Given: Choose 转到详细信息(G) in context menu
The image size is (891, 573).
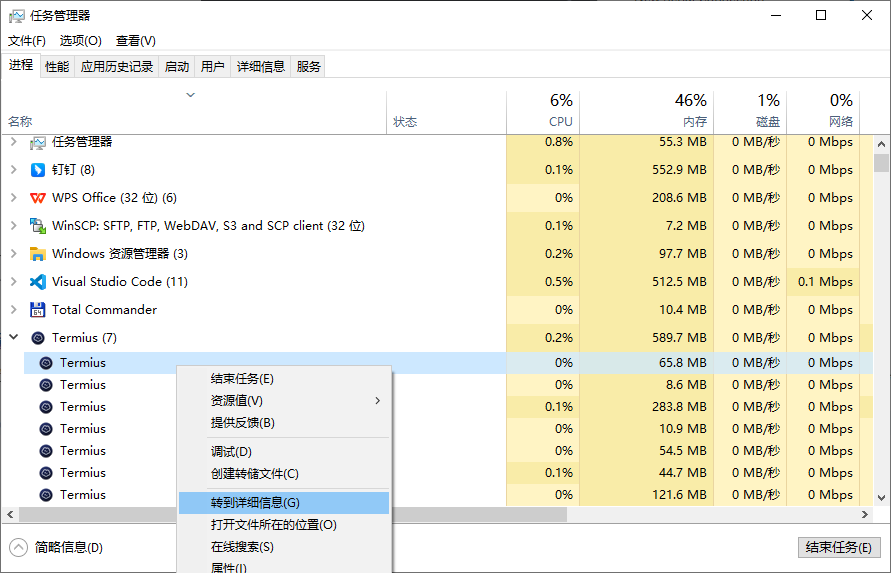Looking at the screenshot, I should click(x=284, y=503).
